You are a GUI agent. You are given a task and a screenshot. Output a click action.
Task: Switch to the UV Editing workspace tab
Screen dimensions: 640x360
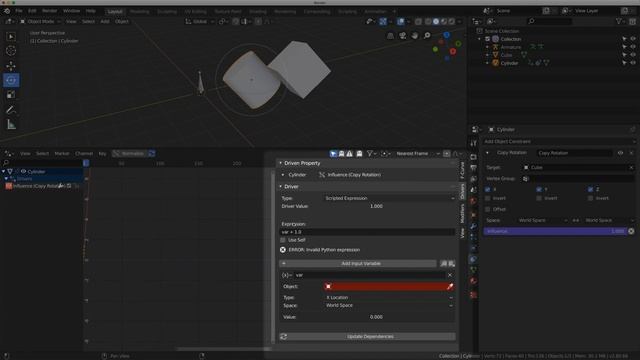(196, 11)
